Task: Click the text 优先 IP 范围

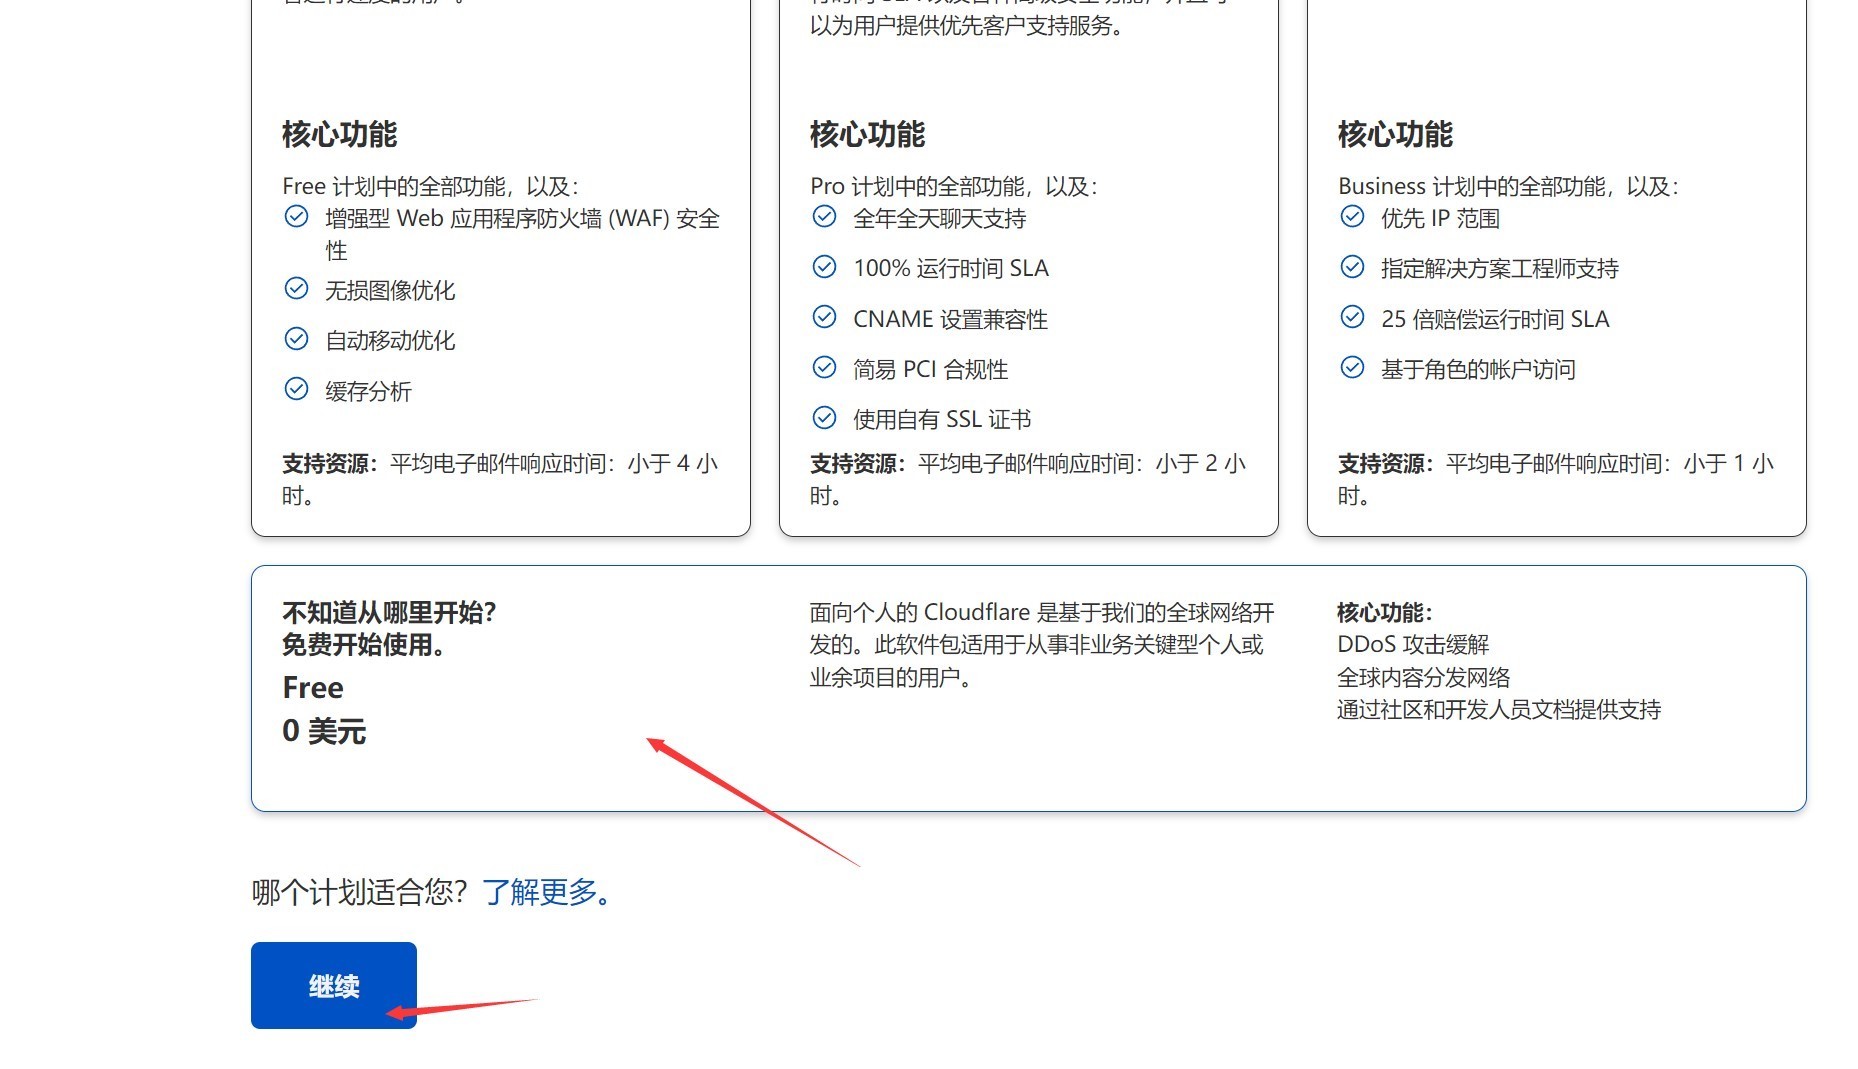Action: coord(1440,218)
